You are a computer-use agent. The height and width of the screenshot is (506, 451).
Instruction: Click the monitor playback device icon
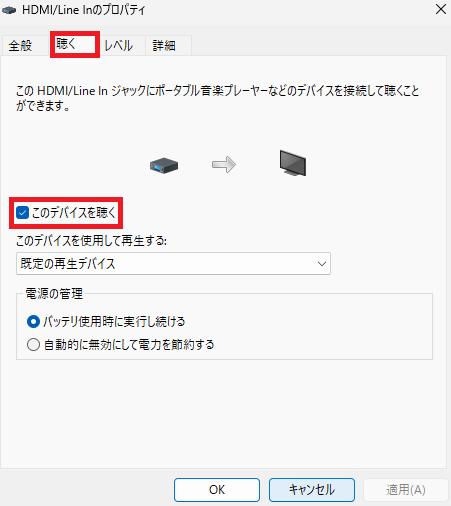click(x=293, y=163)
